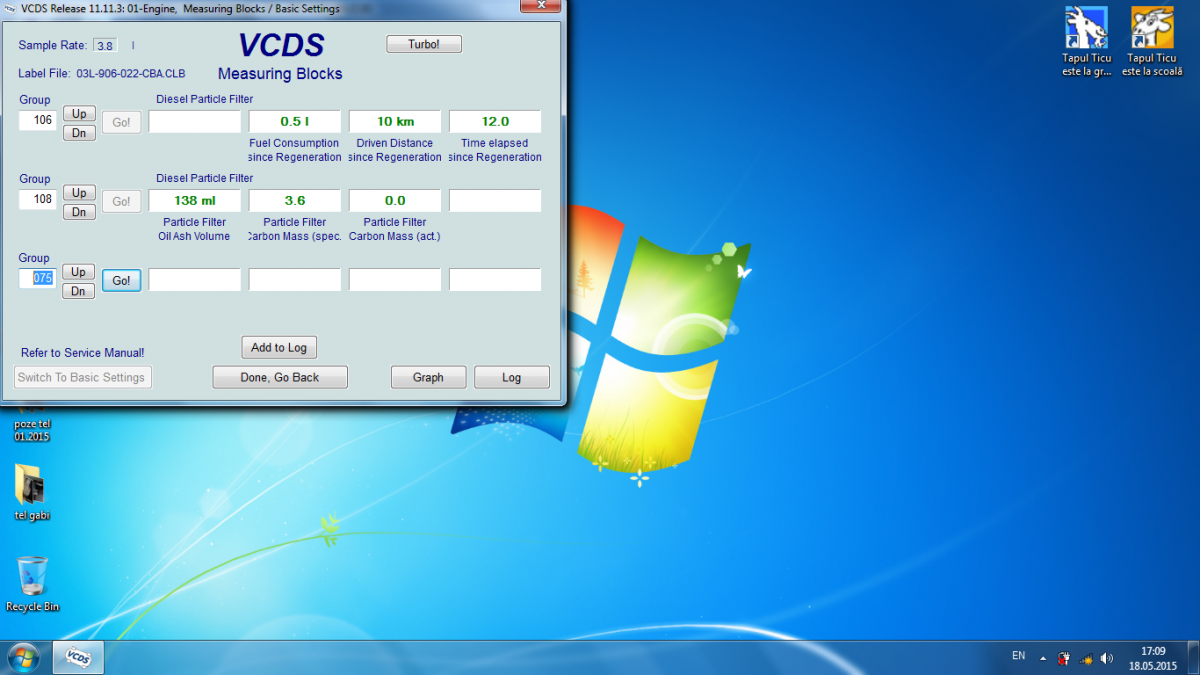Open the Tapul Ticu este la scoală desktop icon
The height and width of the screenshot is (675, 1200).
tap(1152, 42)
